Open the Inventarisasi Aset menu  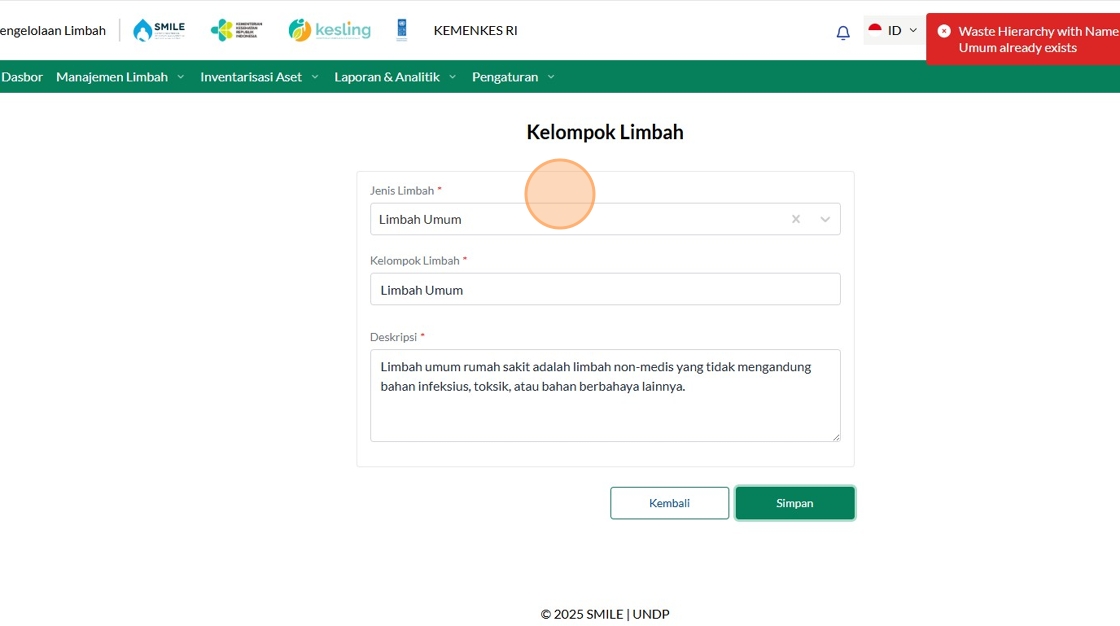click(259, 77)
